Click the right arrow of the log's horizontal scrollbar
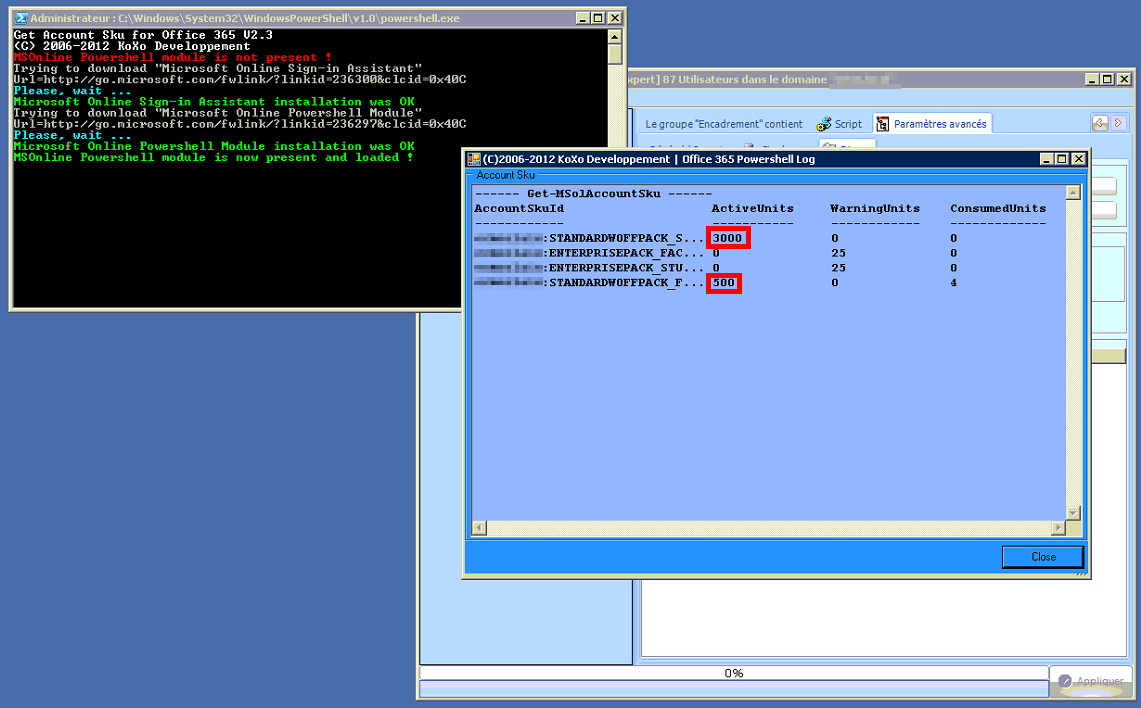The image size is (1141, 708). tap(1058, 528)
